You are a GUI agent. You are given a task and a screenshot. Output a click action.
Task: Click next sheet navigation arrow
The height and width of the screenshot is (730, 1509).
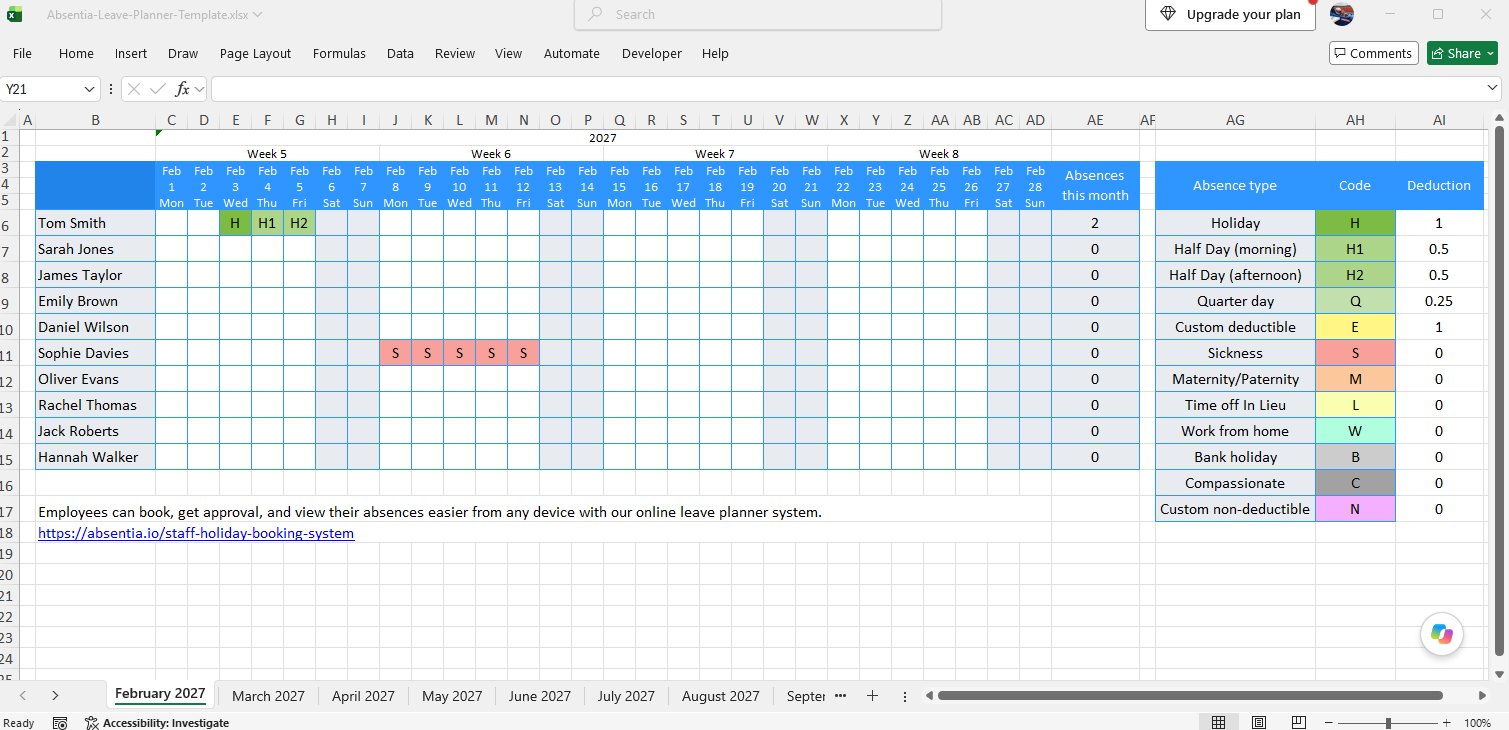[x=55, y=695]
